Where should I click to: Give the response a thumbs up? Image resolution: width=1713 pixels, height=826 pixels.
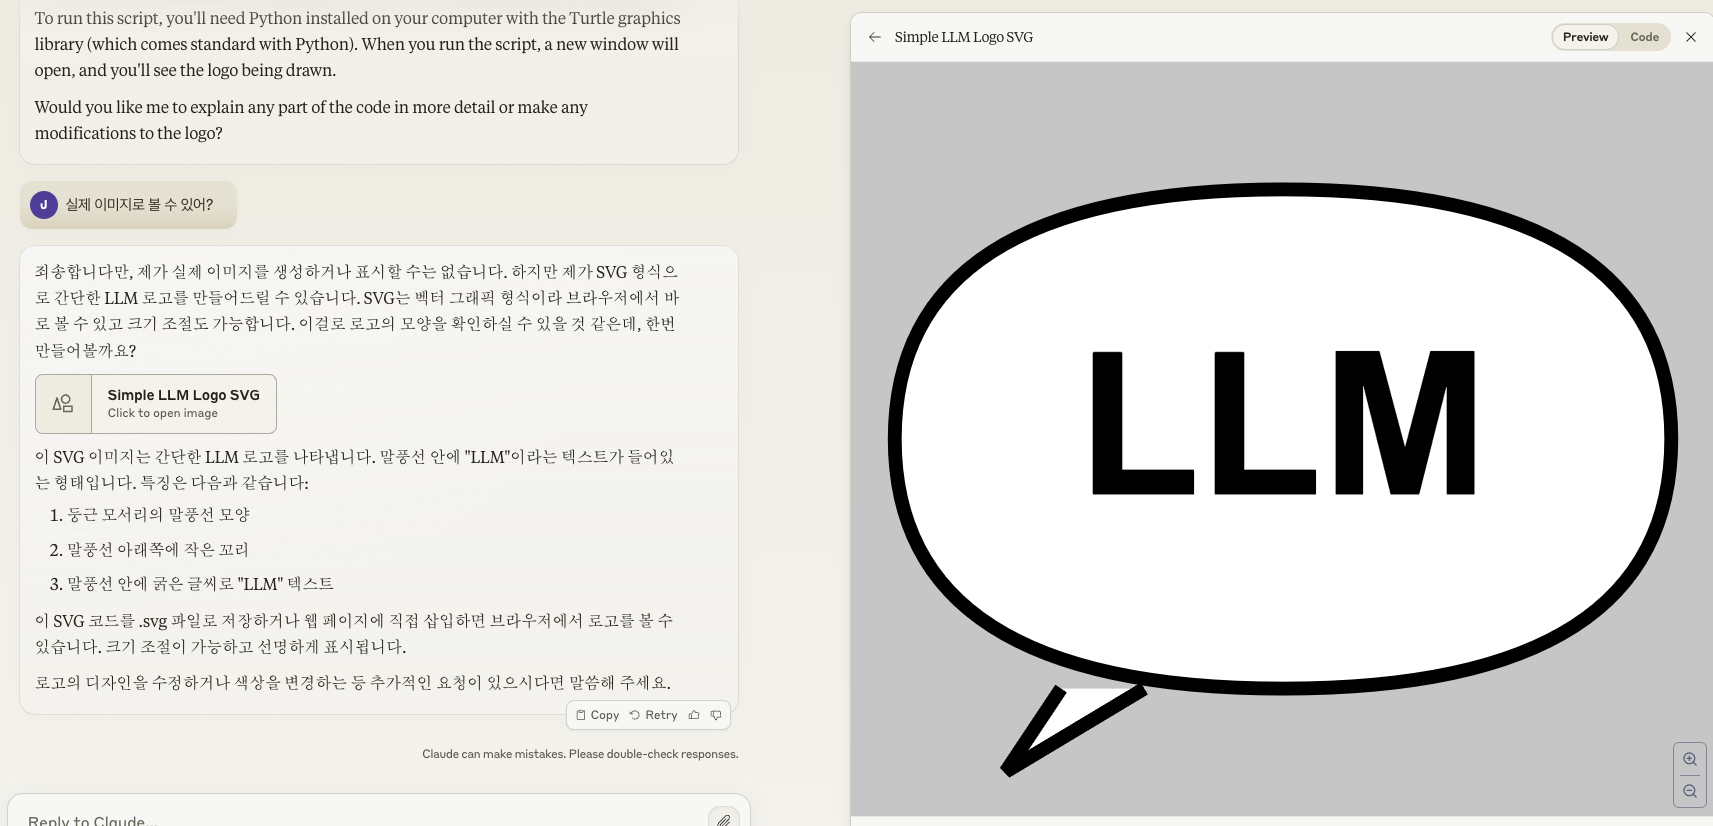pos(694,715)
